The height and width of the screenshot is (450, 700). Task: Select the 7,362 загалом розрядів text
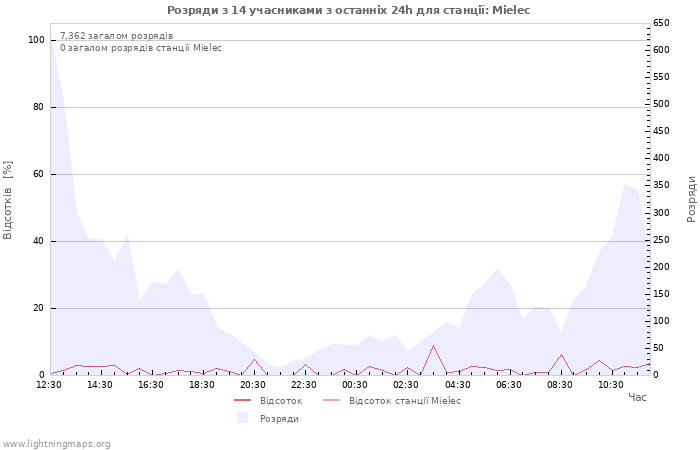116,36
